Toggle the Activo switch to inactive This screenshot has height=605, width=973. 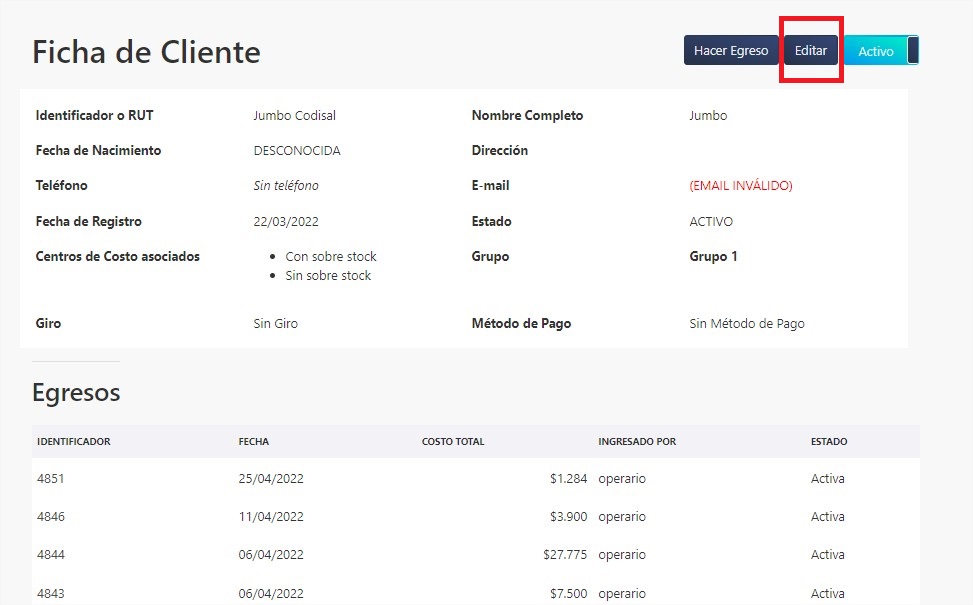click(x=878, y=50)
